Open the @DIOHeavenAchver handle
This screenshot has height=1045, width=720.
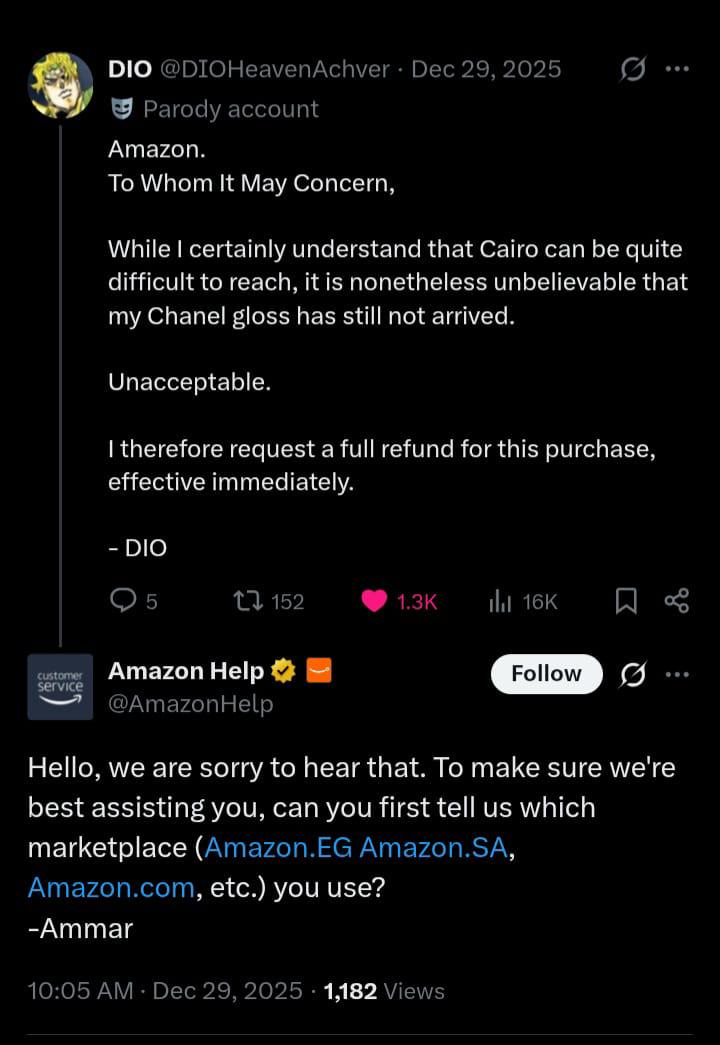(x=274, y=69)
